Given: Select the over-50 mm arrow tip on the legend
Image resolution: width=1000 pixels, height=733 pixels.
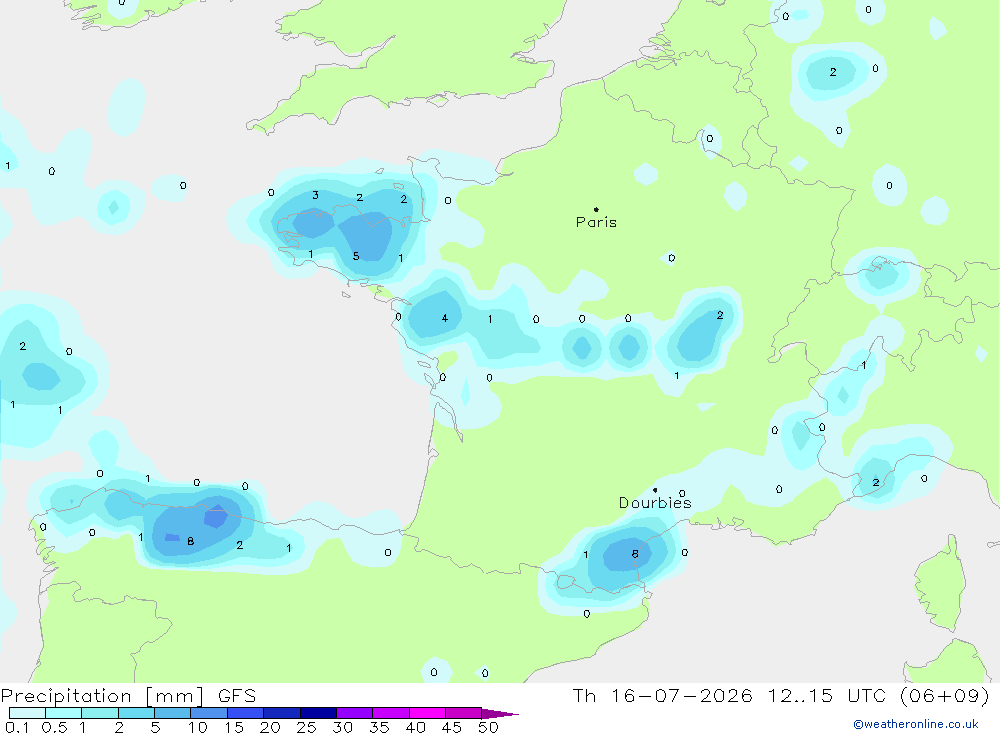Looking at the screenshot, I should pos(501,714).
